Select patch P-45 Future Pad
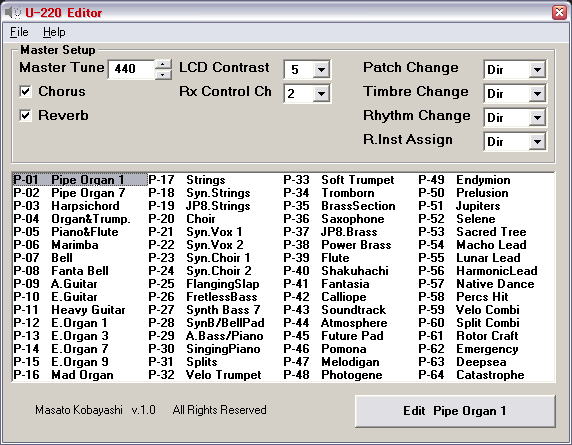The image size is (572, 445). pos(350,336)
